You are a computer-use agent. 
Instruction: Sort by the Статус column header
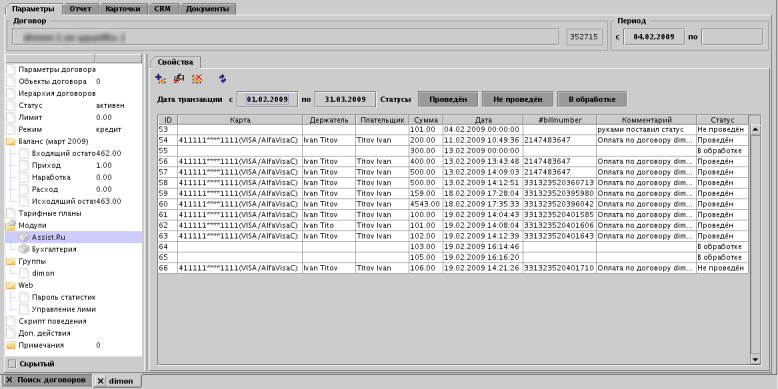click(722, 120)
